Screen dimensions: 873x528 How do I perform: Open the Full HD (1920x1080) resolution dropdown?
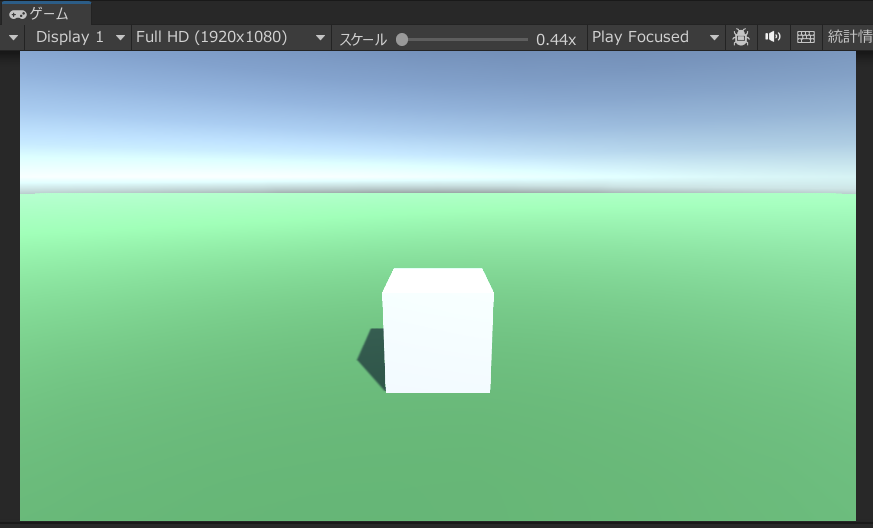[x=231, y=37]
